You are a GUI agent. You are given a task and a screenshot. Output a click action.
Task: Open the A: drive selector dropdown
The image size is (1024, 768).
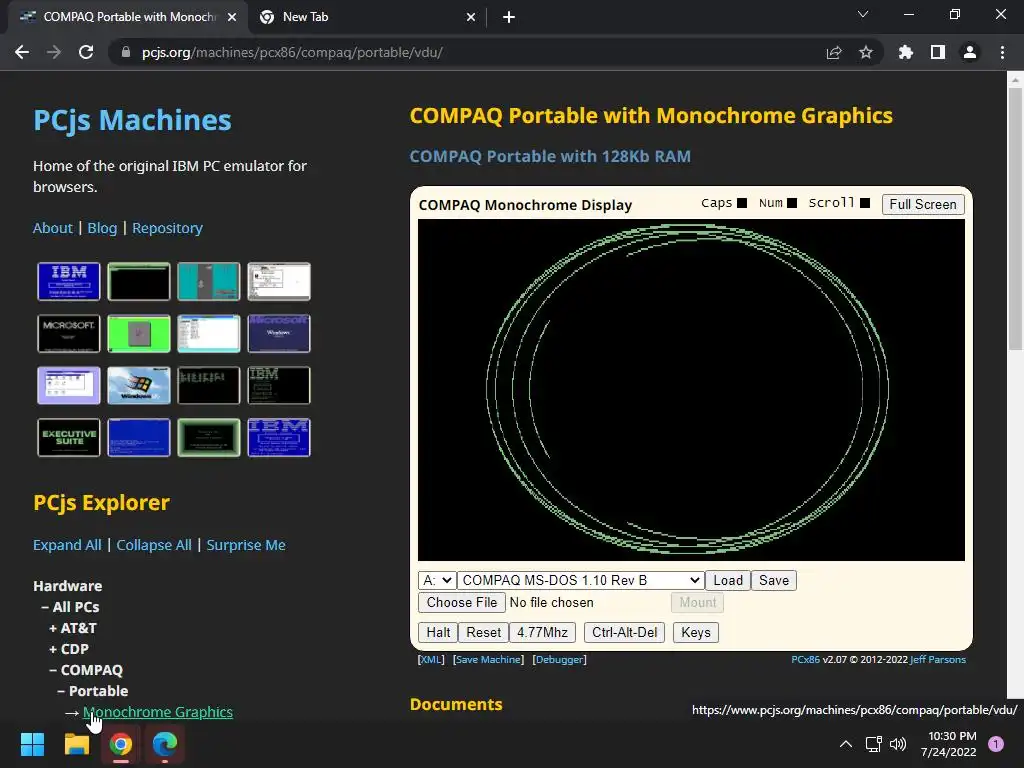437,581
